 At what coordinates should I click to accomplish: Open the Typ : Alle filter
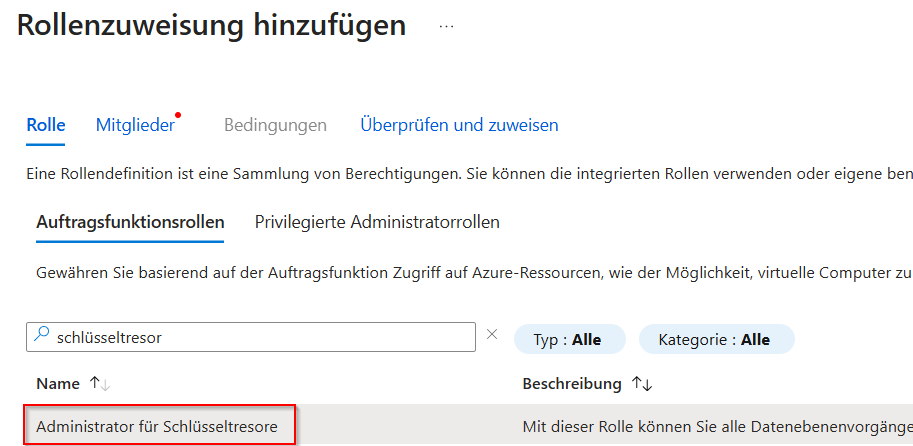click(x=568, y=339)
